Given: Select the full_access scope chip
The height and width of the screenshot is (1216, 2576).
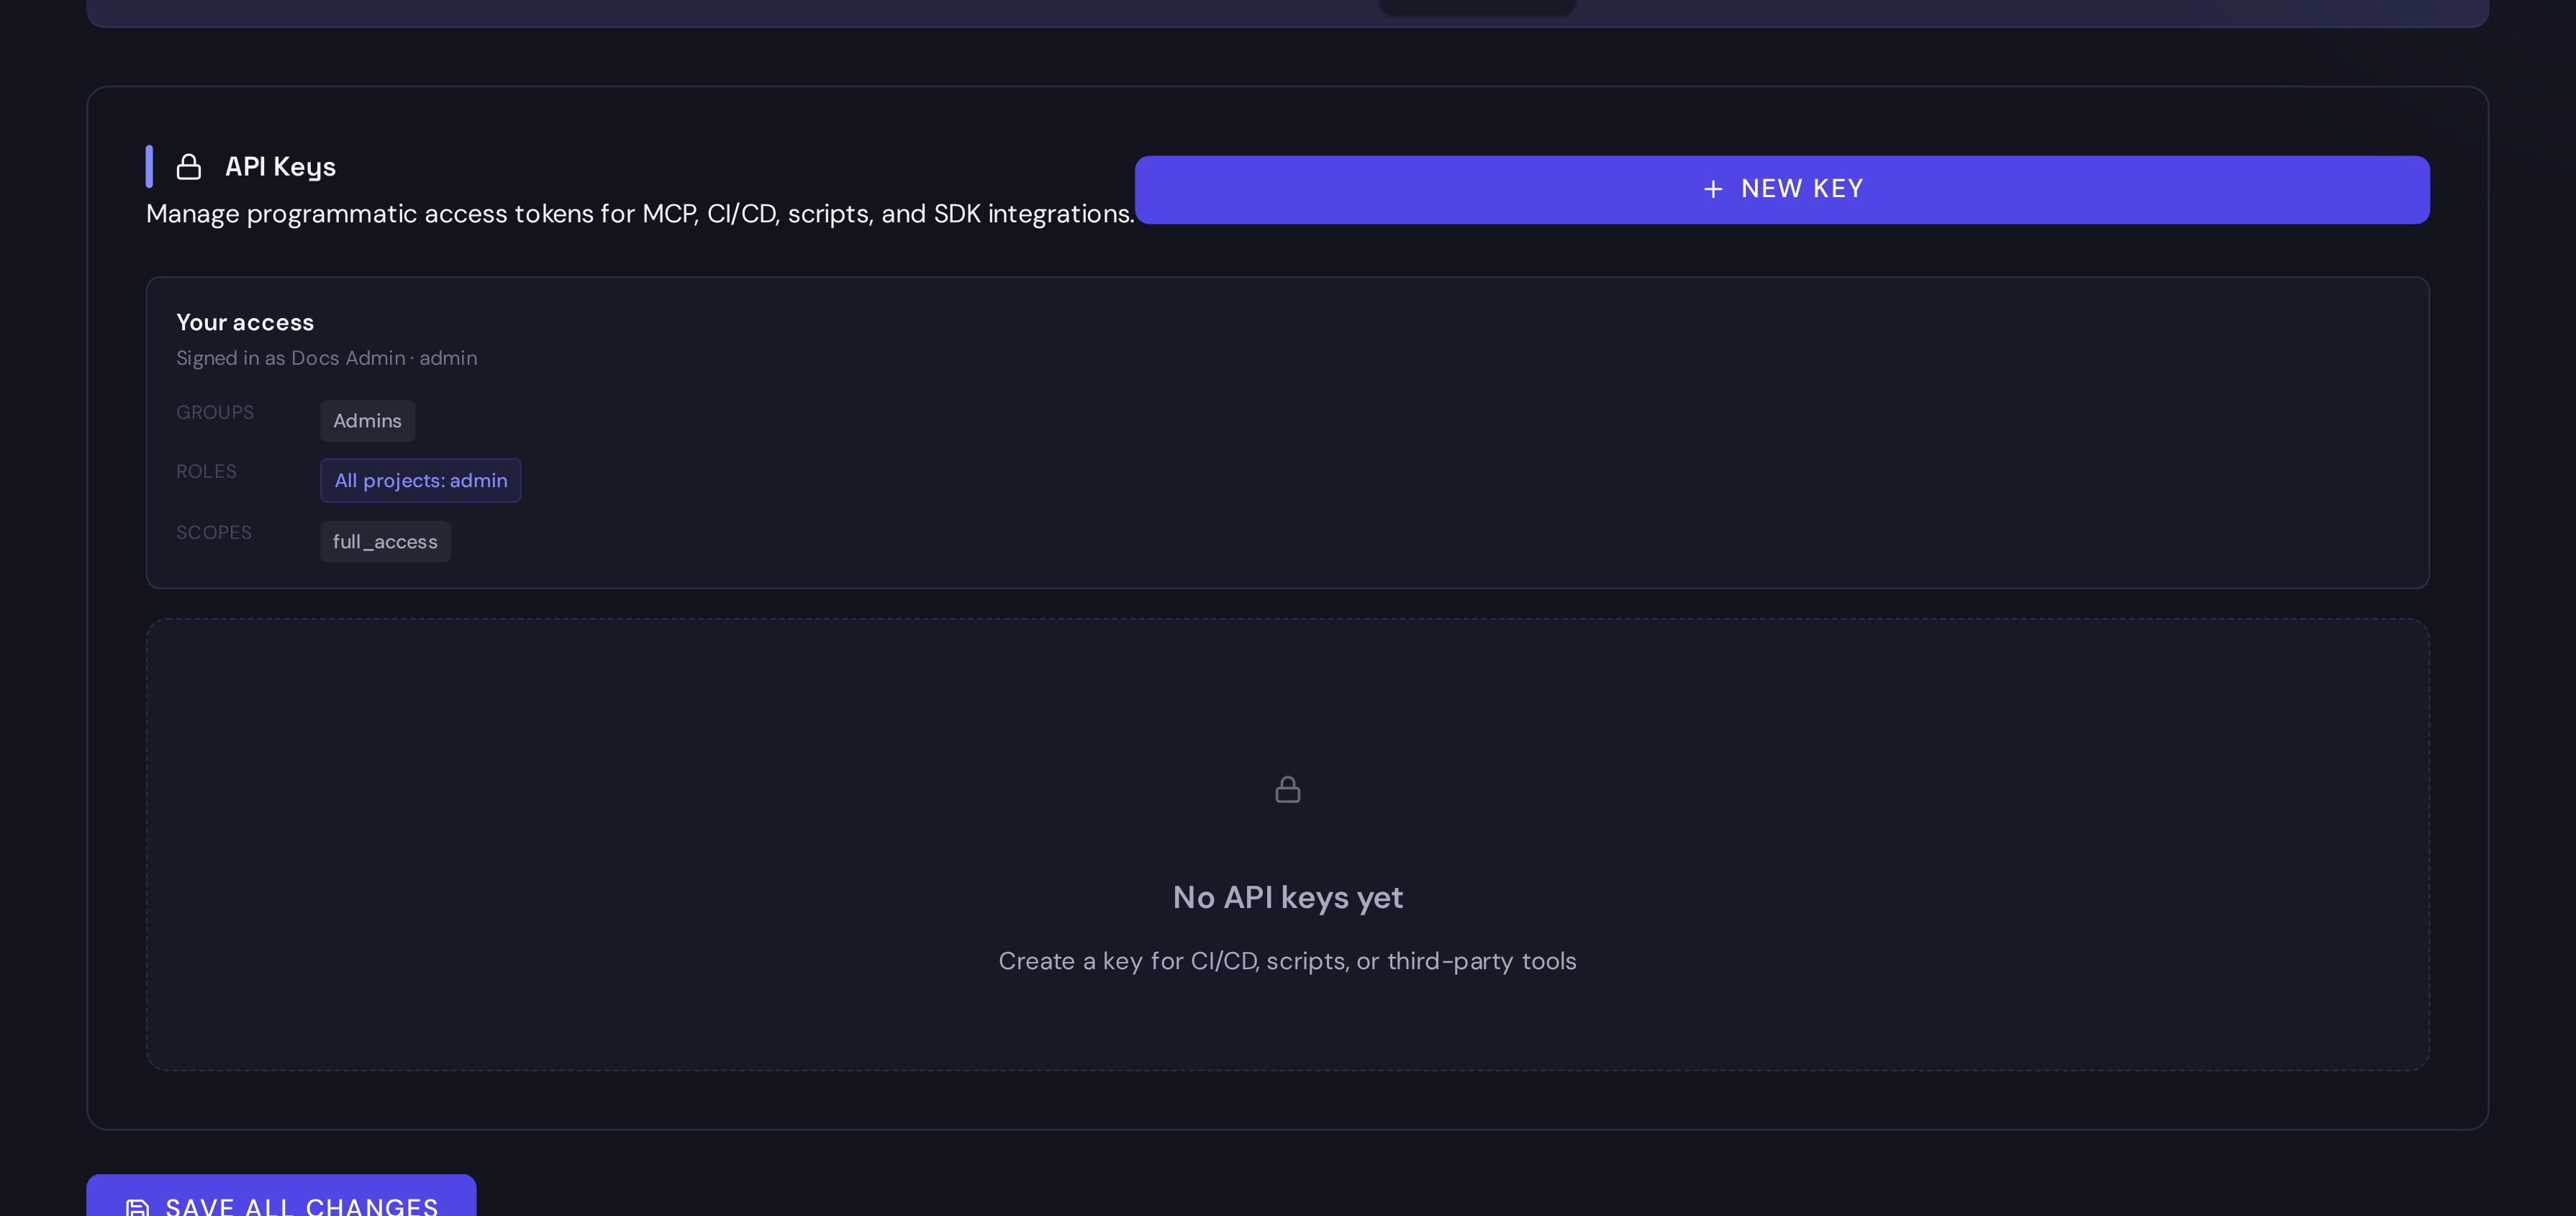Looking at the screenshot, I should (x=385, y=542).
